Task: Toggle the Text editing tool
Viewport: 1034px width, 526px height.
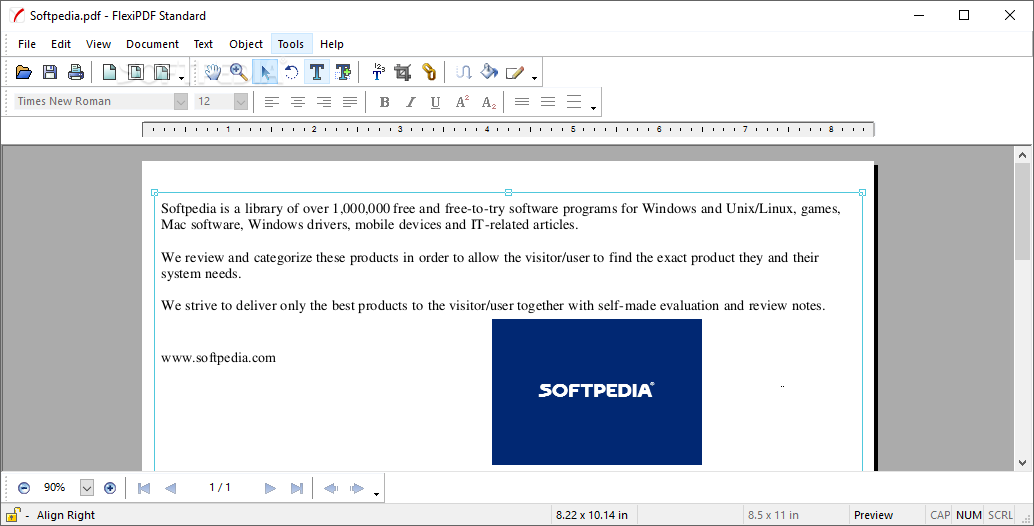Action: pos(317,72)
